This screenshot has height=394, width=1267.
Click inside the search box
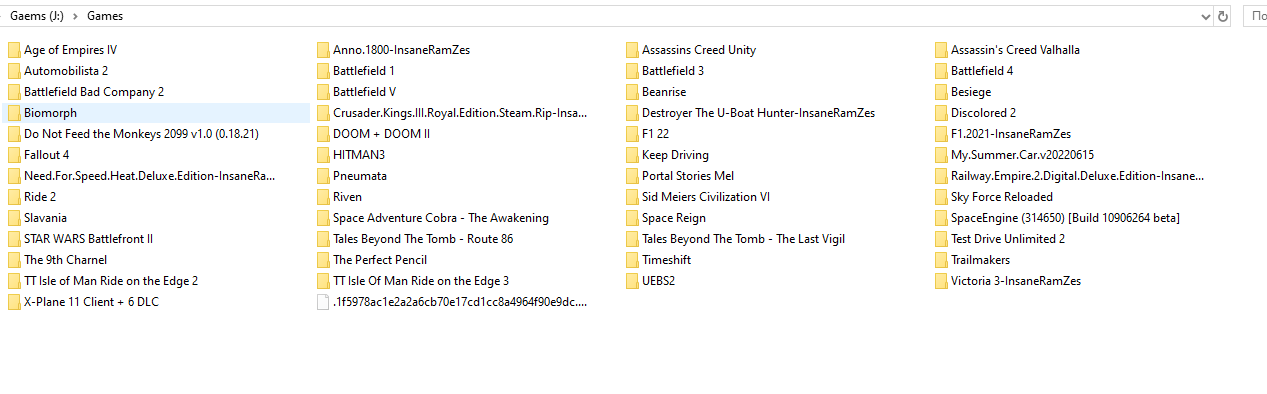1254,16
